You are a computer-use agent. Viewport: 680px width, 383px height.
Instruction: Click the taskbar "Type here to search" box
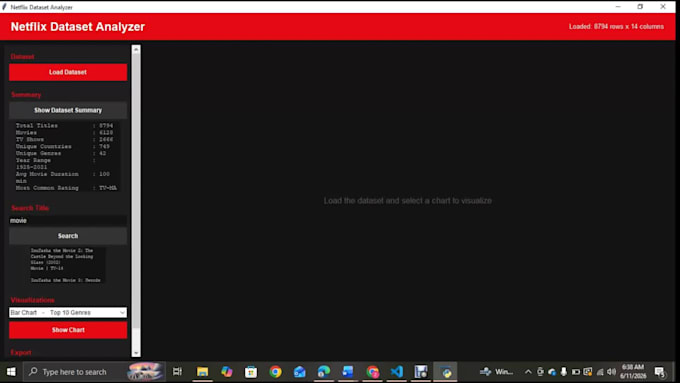(x=94, y=372)
